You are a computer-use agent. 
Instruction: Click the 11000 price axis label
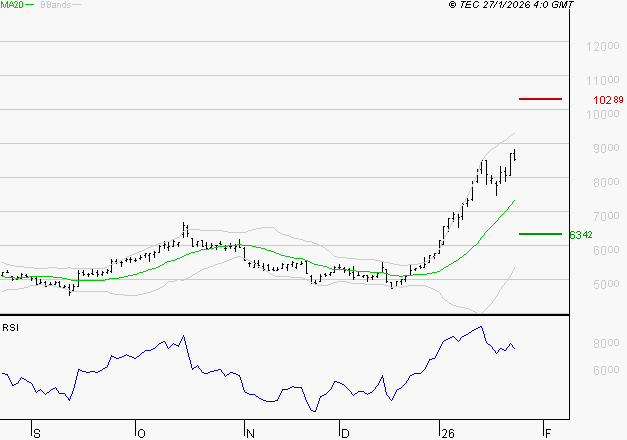(603, 80)
